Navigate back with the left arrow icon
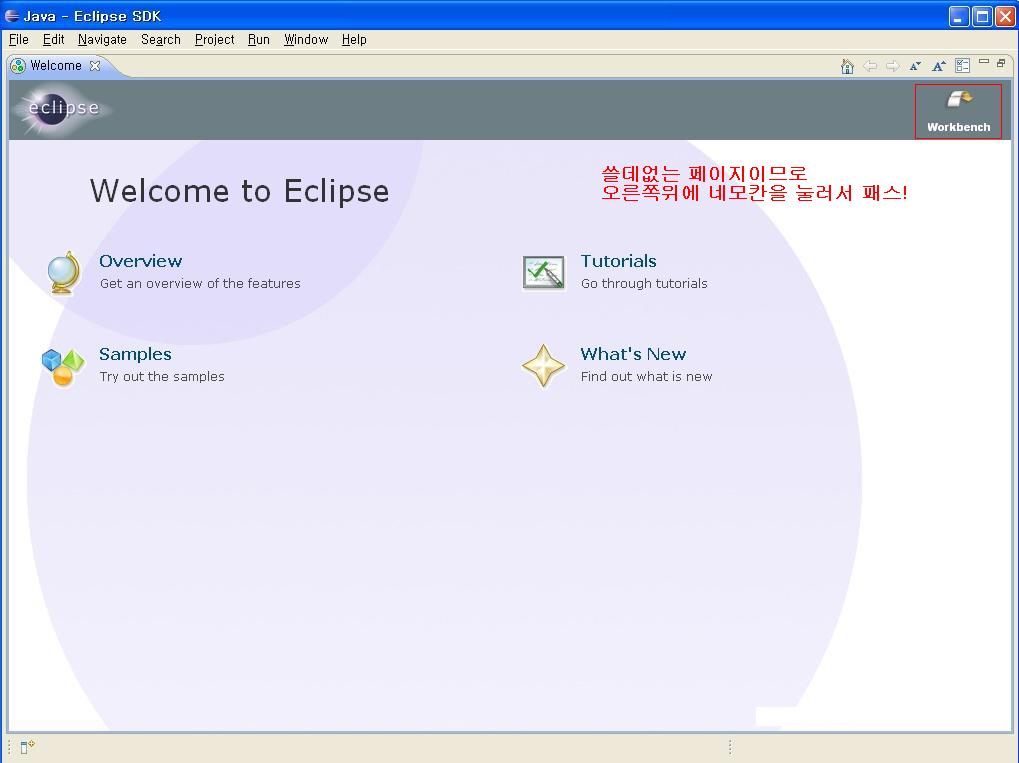This screenshot has height=763, width=1019. pos(870,66)
